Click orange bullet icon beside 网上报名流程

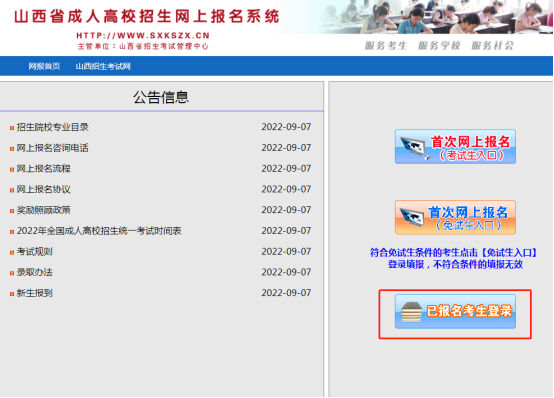[12, 170]
